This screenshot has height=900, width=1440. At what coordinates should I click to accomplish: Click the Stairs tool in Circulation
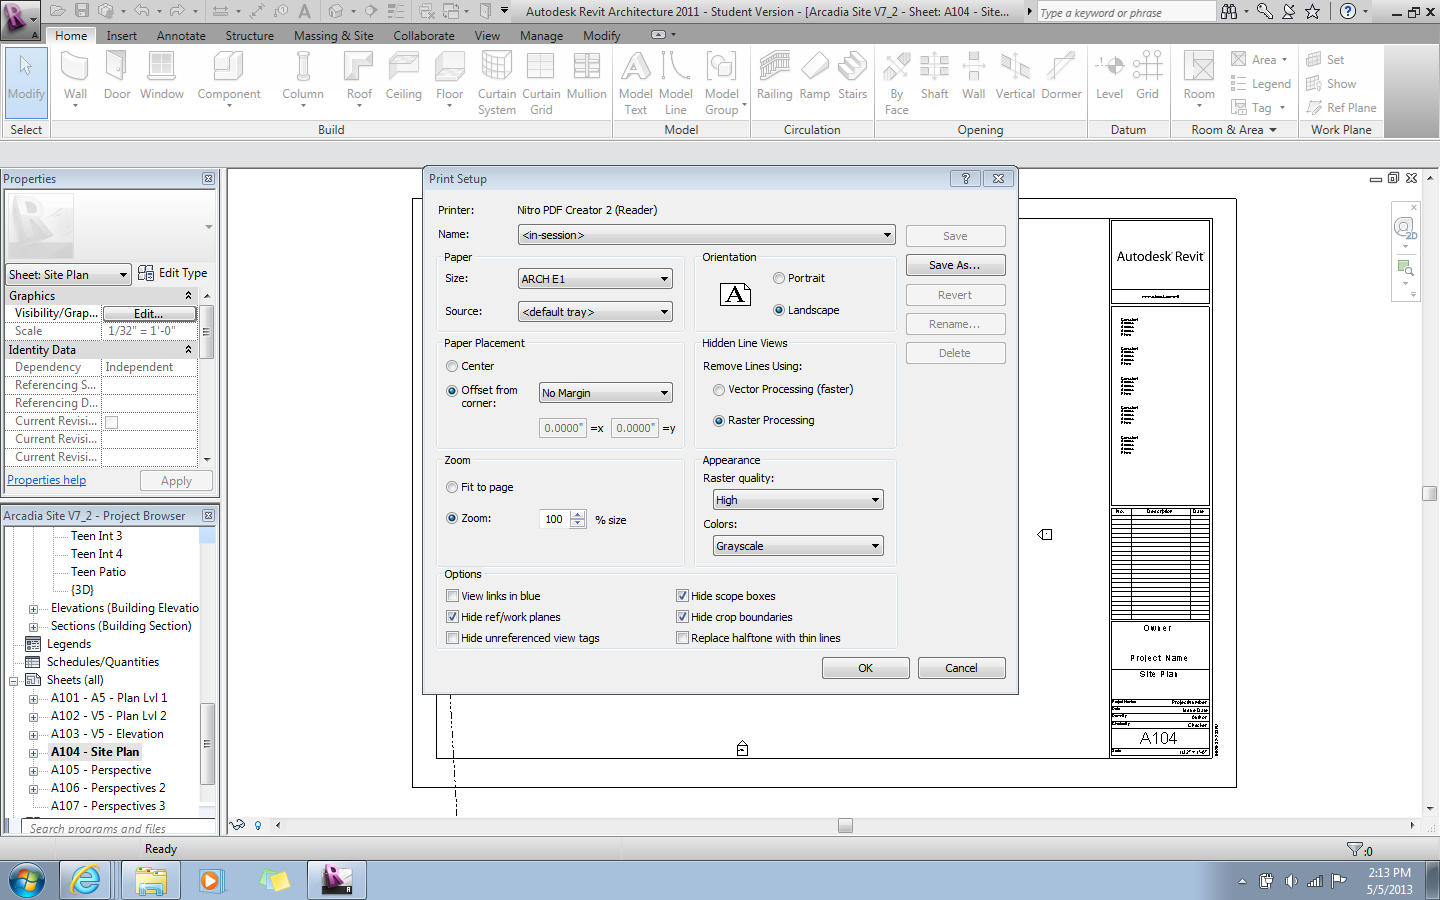point(852,82)
